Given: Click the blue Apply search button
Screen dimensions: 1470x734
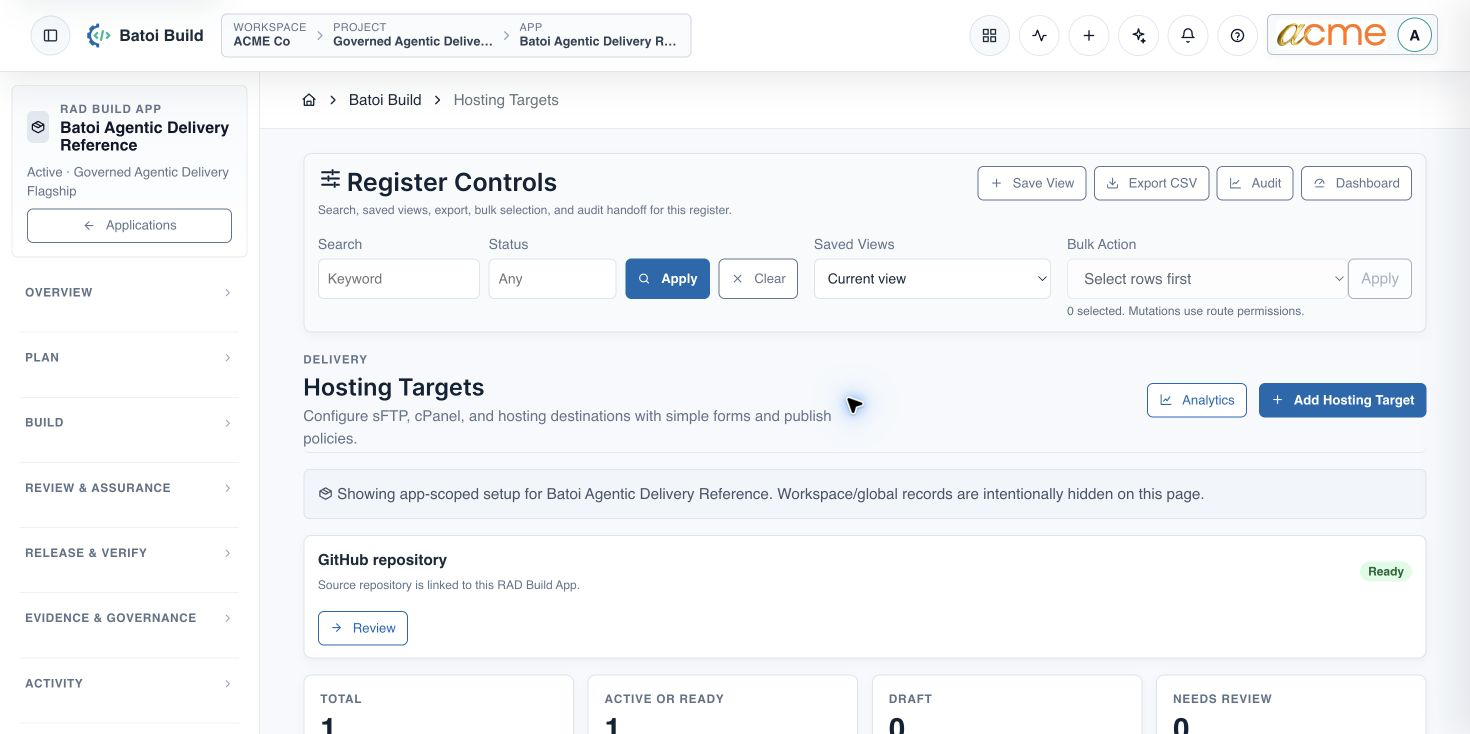Looking at the screenshot, I should 668,279.
